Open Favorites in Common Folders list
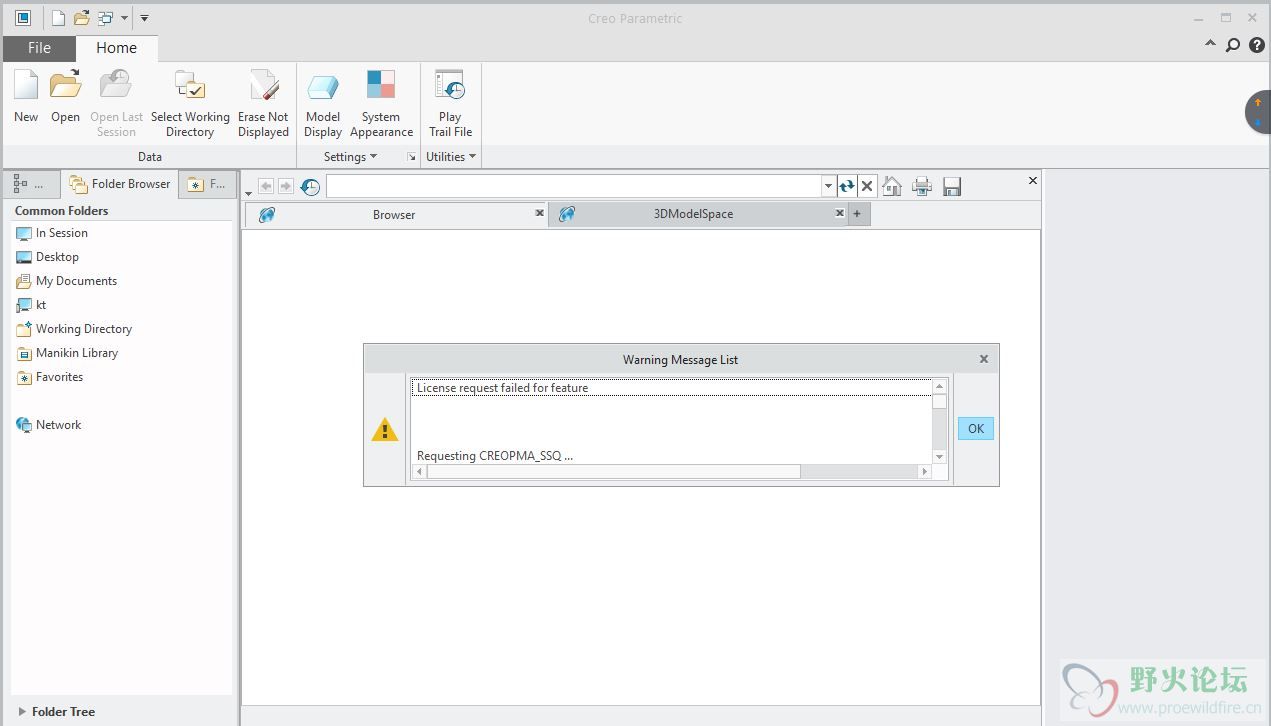The height and width of the screenshot is (726, 1271). 49,377
